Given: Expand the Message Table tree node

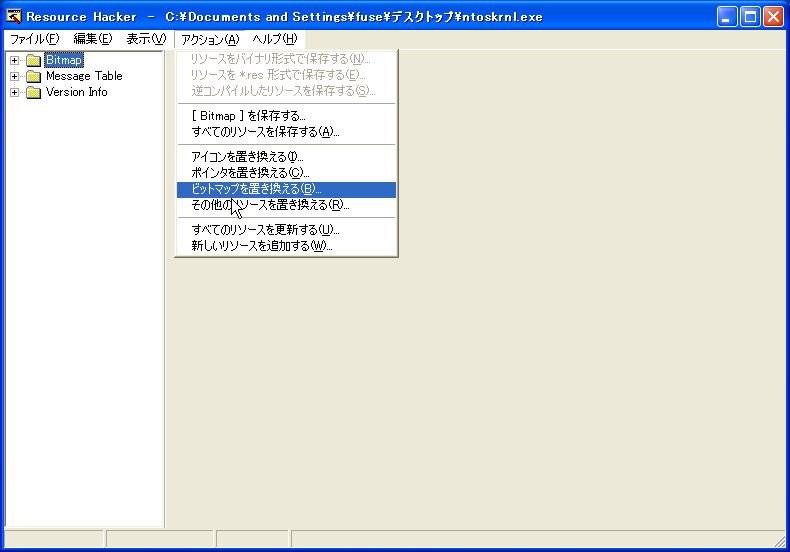Looking at the screenshot, I should [x=14, y=77].
